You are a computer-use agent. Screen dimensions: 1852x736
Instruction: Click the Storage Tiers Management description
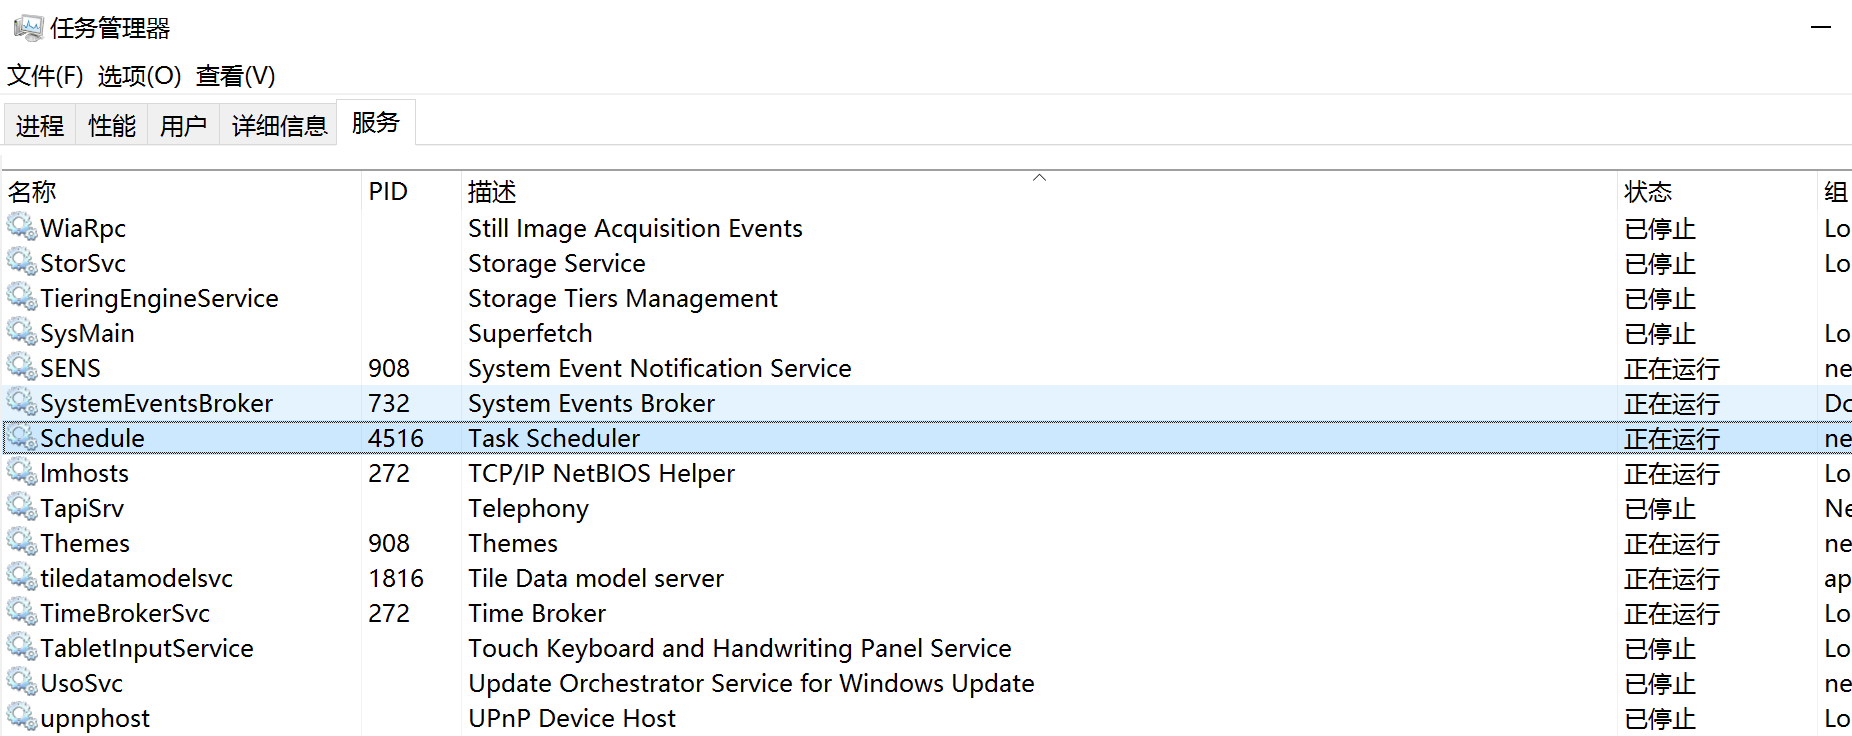click(x=622, y=298)
